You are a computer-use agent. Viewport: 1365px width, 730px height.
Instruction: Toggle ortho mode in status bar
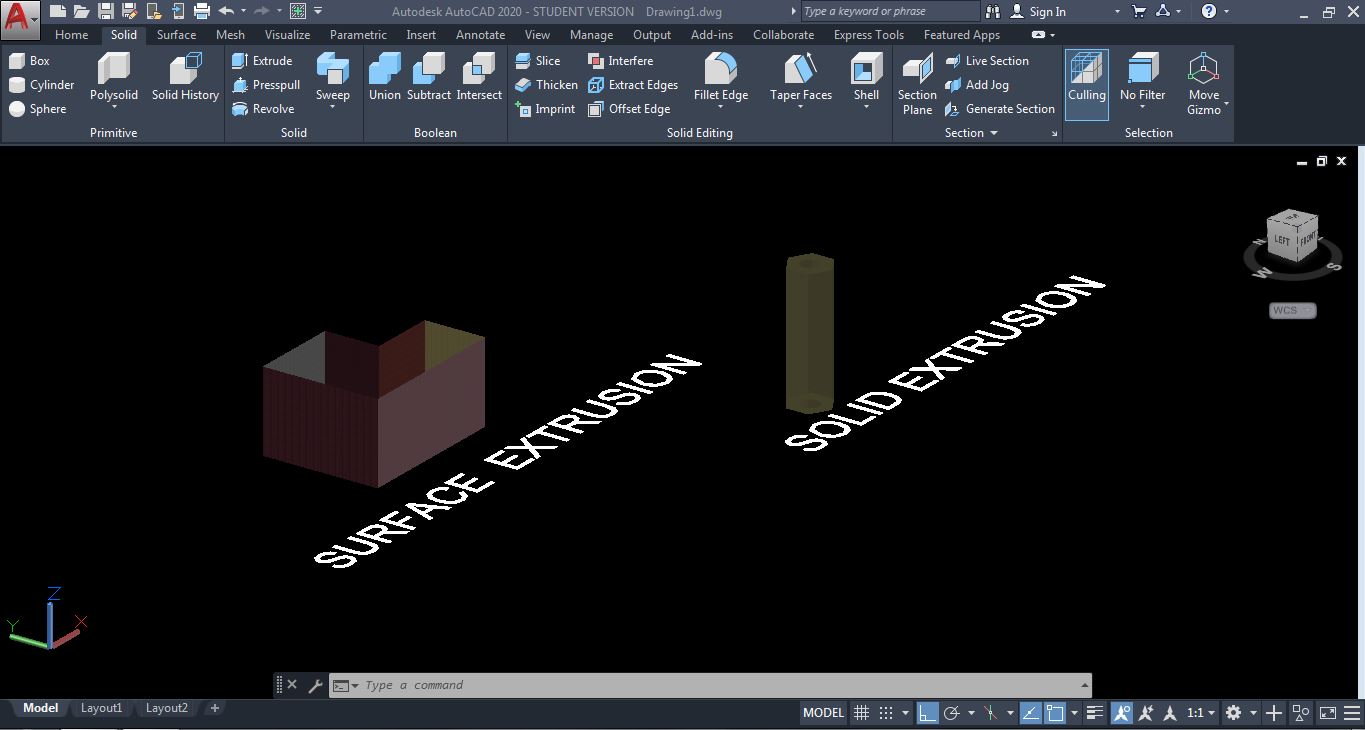point(926,712)
